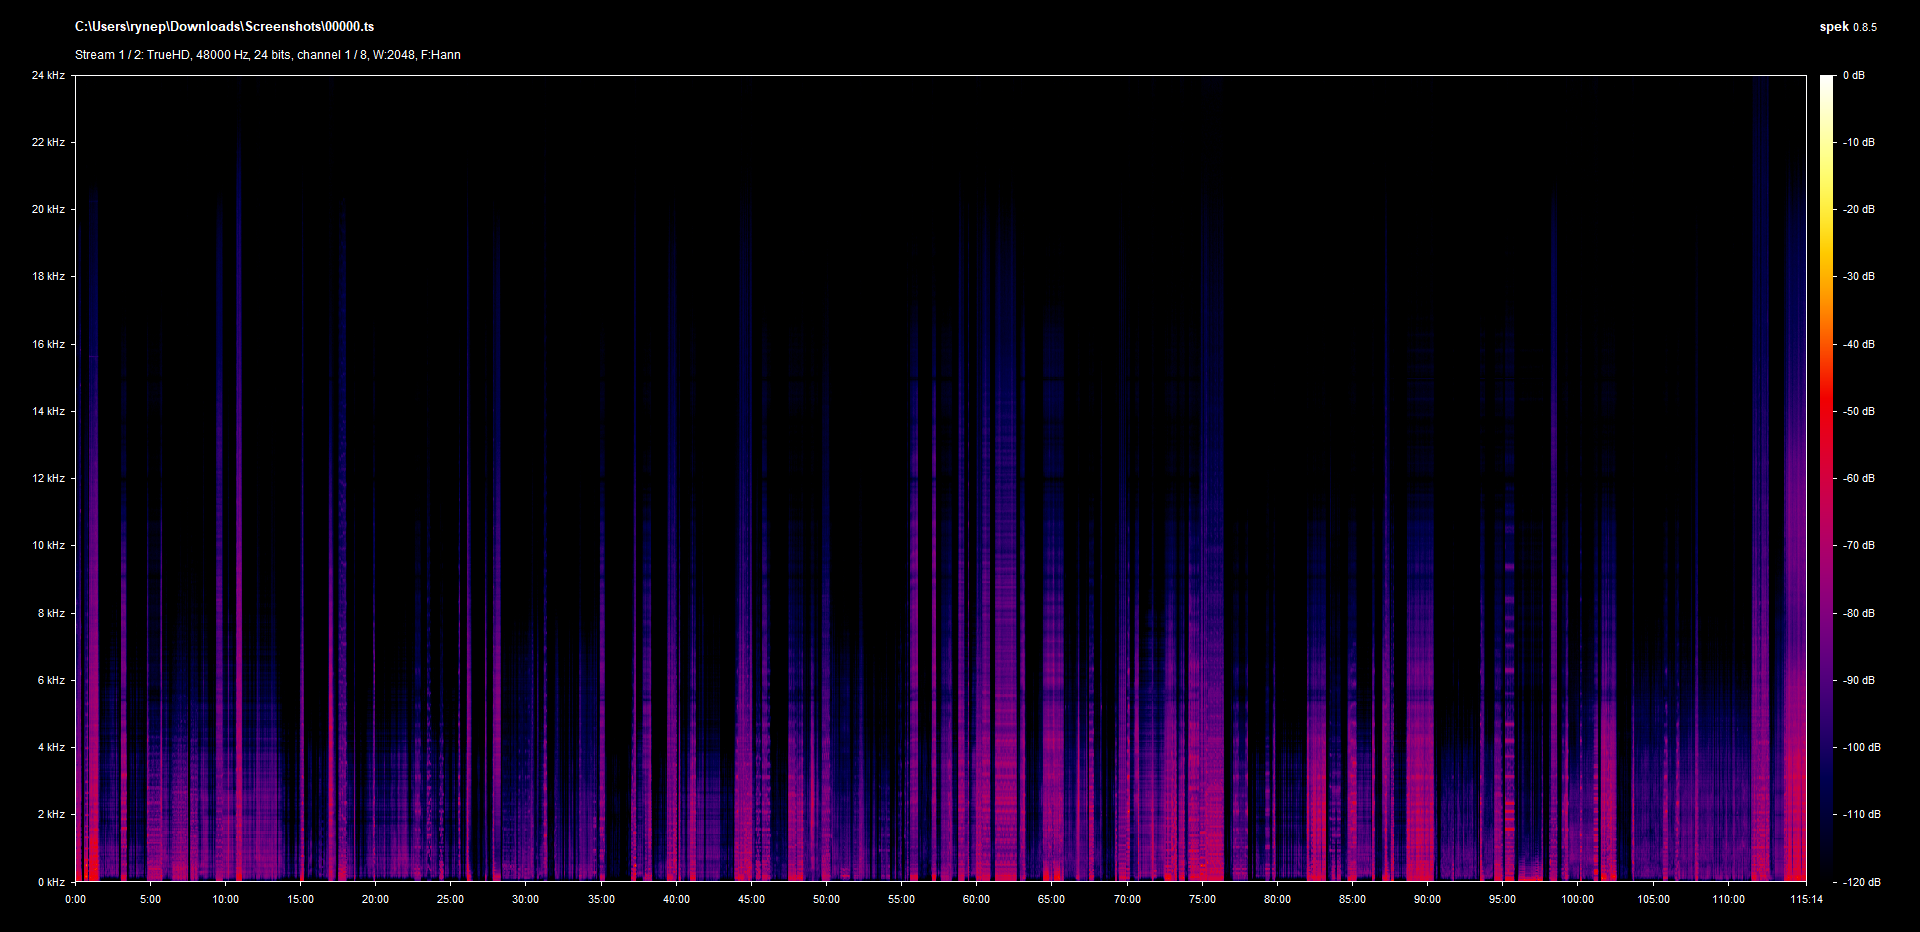Select the -50 dB legend label
This screenshot has height=932, width=1920.
coord(1859,411)
